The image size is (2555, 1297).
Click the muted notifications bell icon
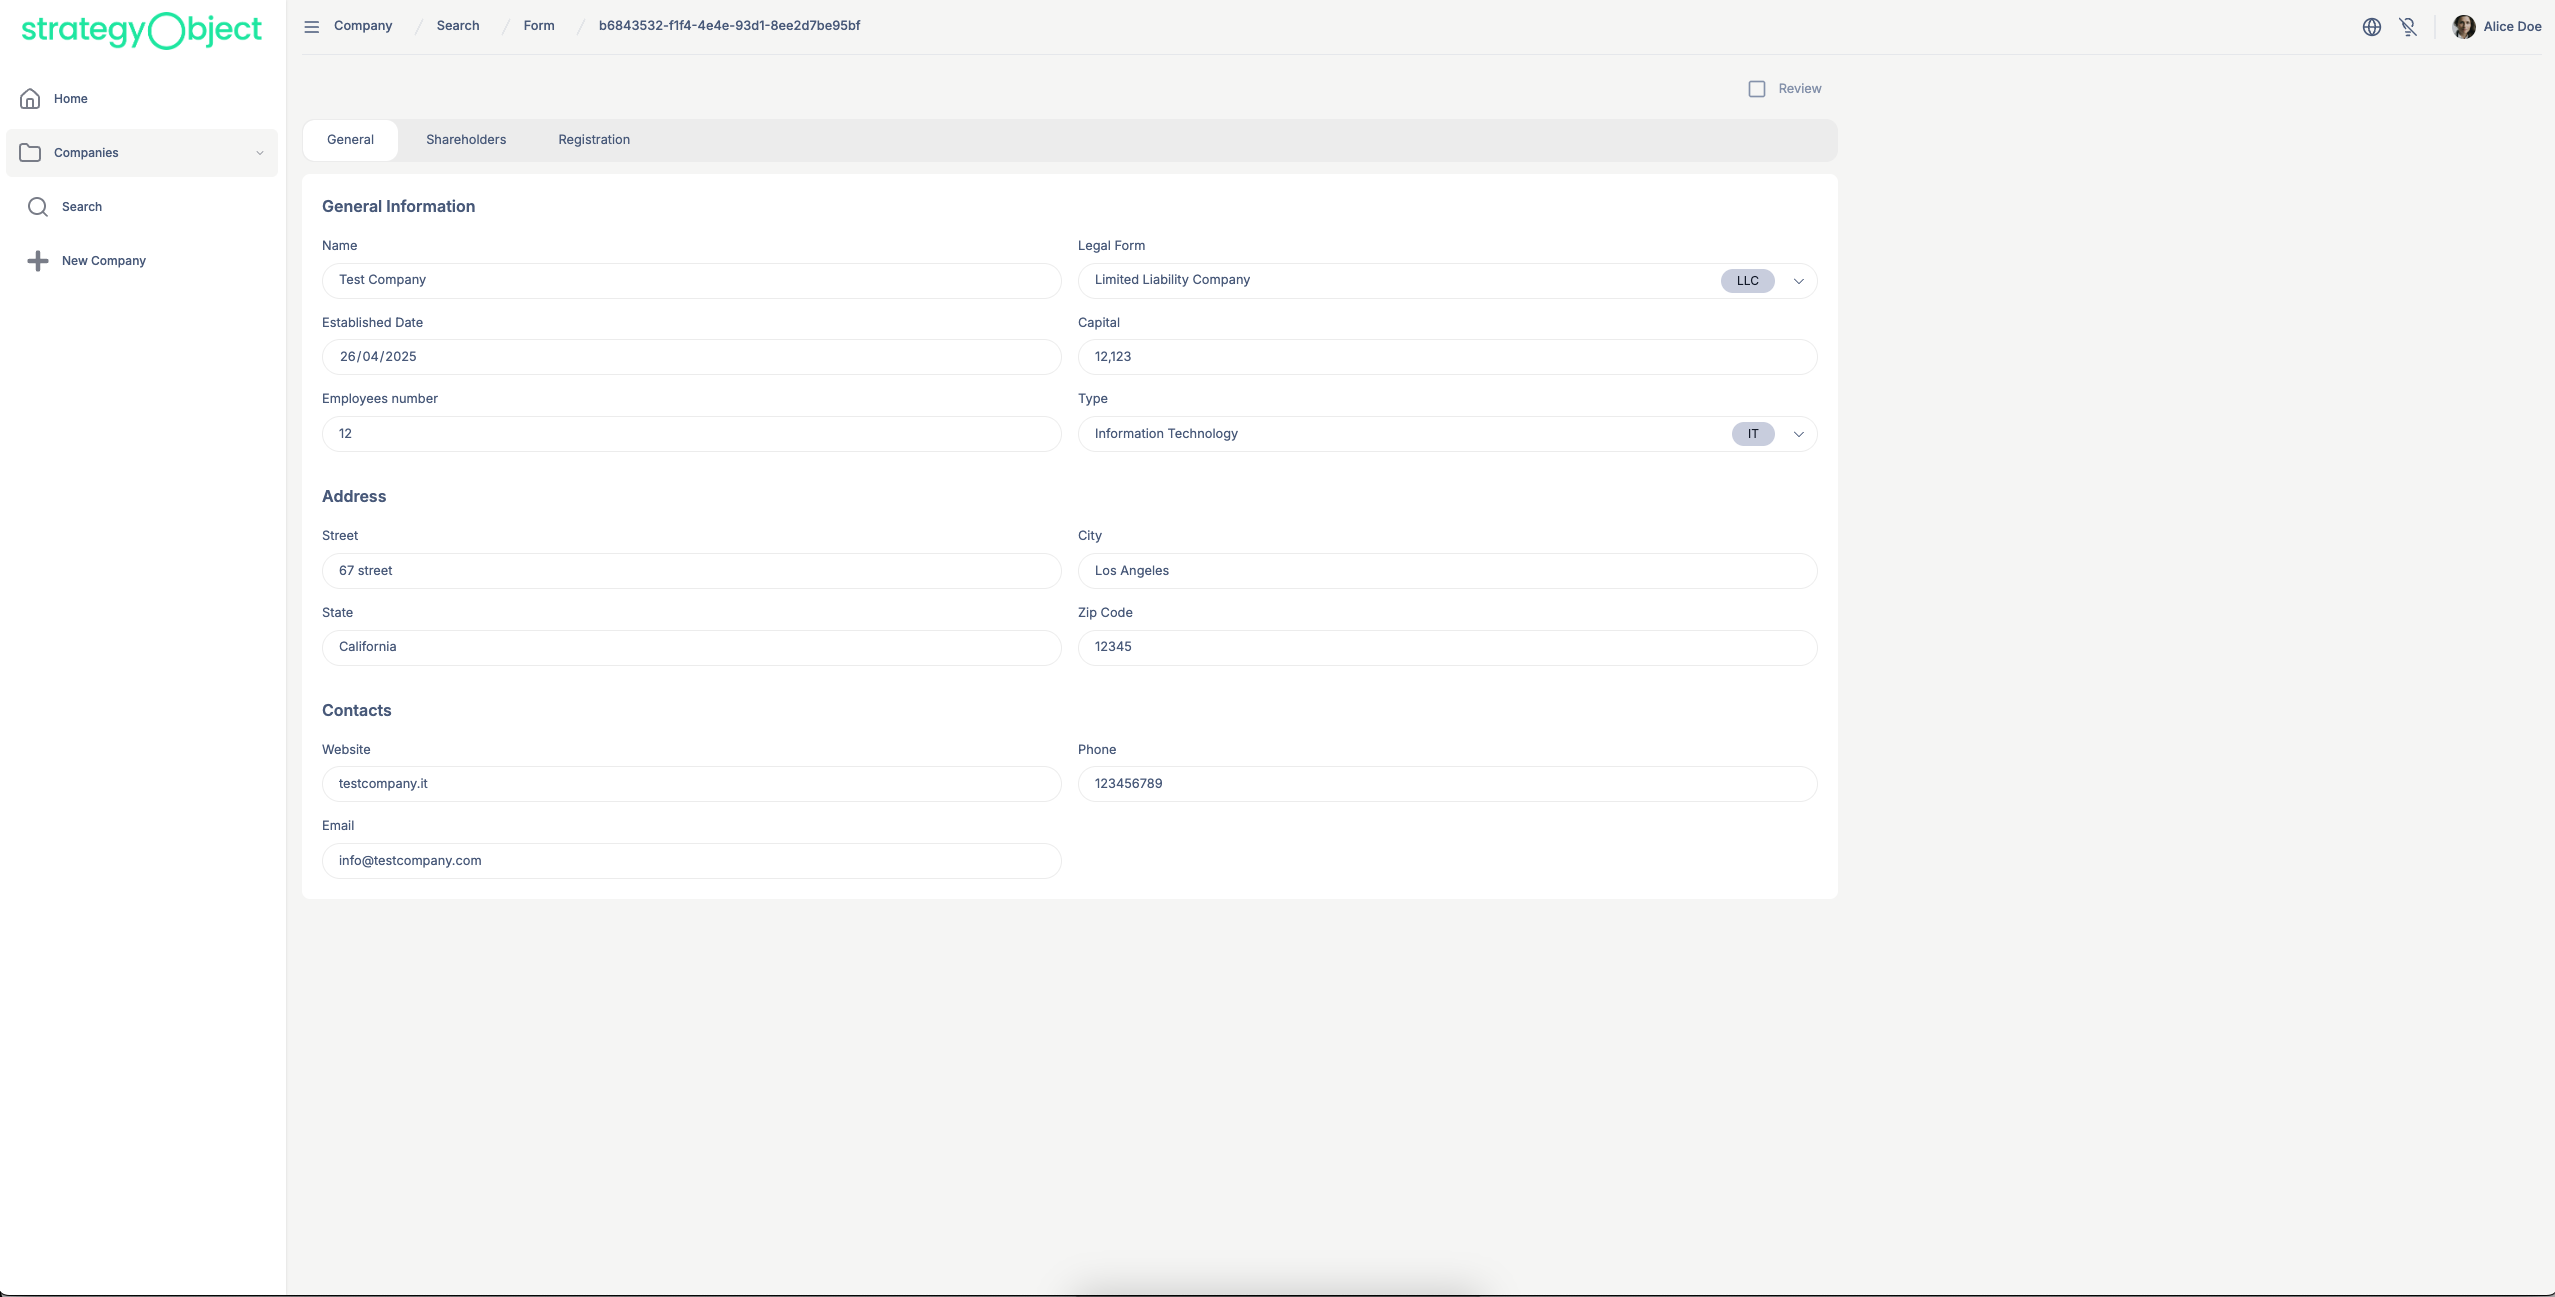tap(2408, 27)
